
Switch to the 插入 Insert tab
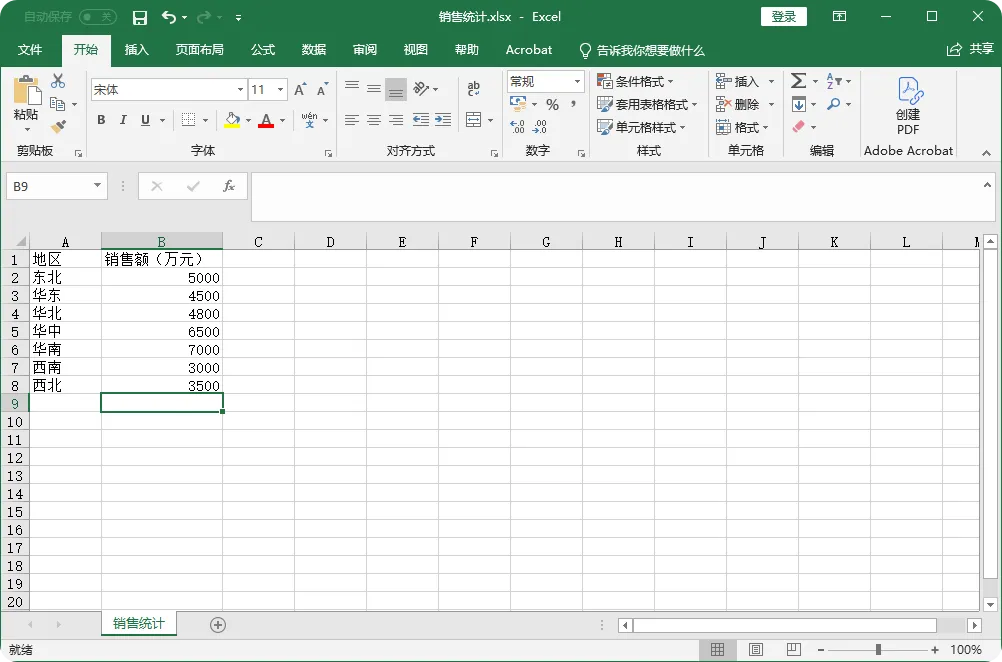click(x=136, y=50)
